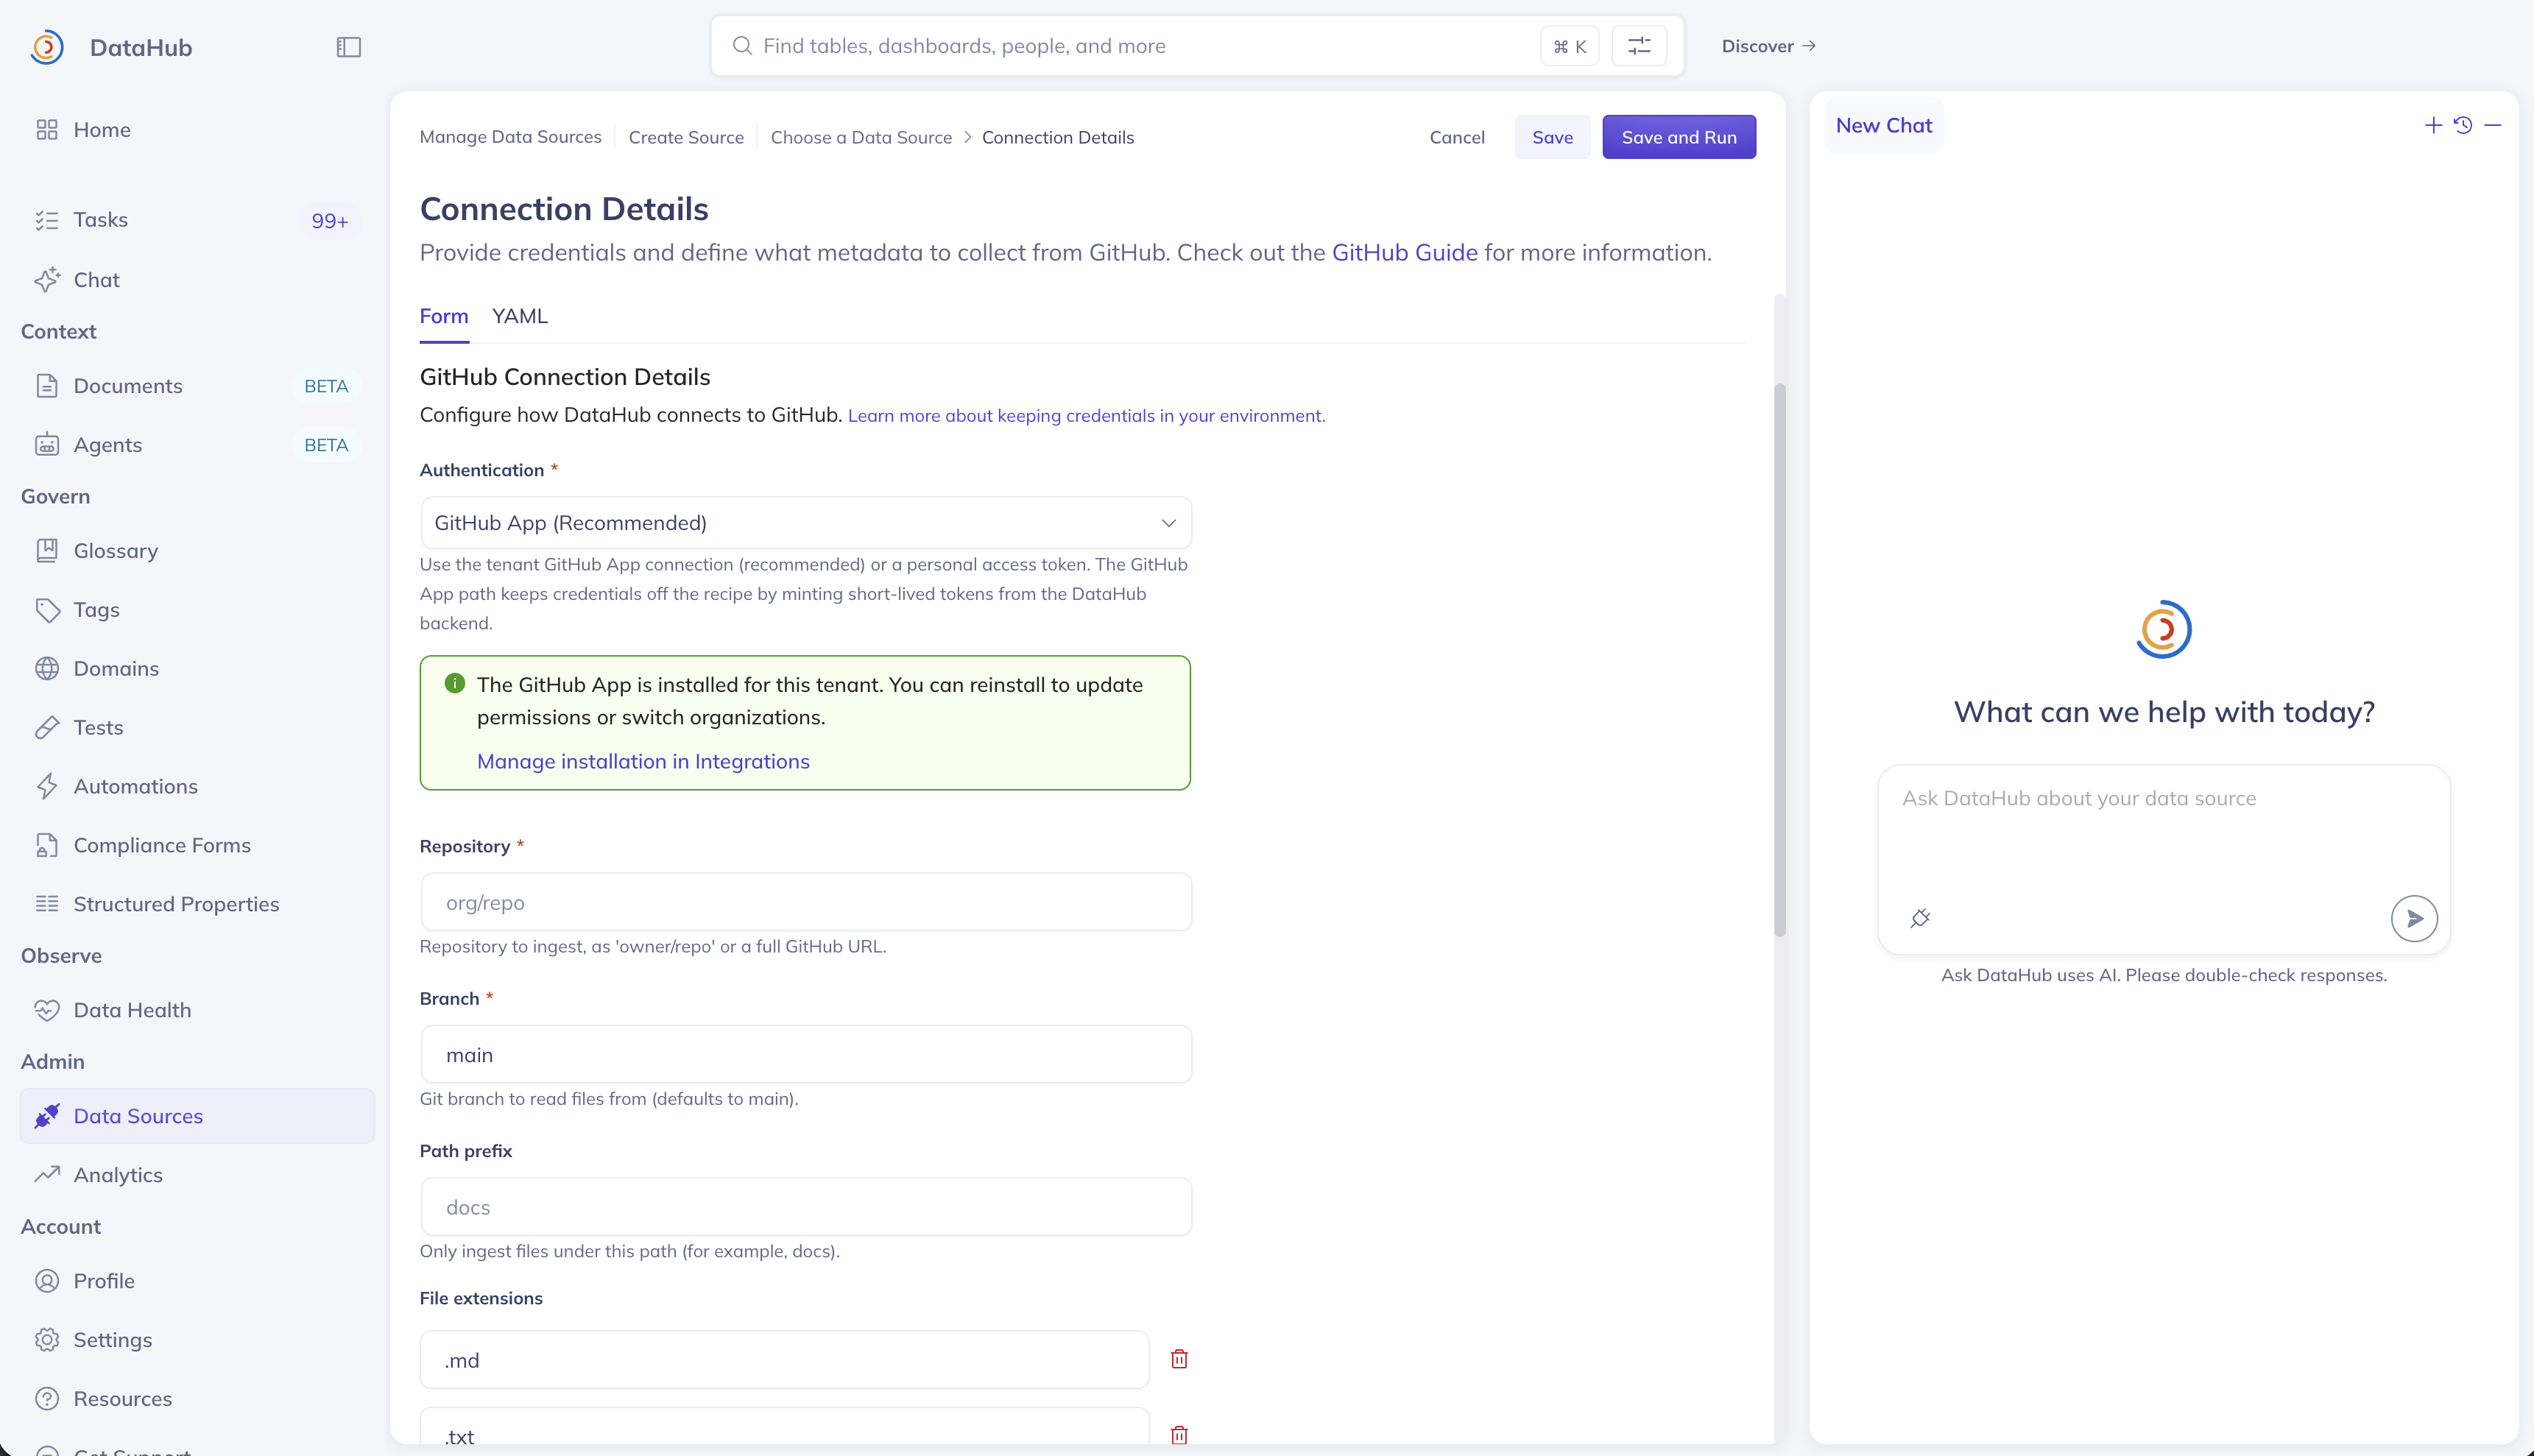The width and height of the screenshot is (2534, 1456).
Task: Click the Structured Properties list icon
Action: tap(47, 904)
